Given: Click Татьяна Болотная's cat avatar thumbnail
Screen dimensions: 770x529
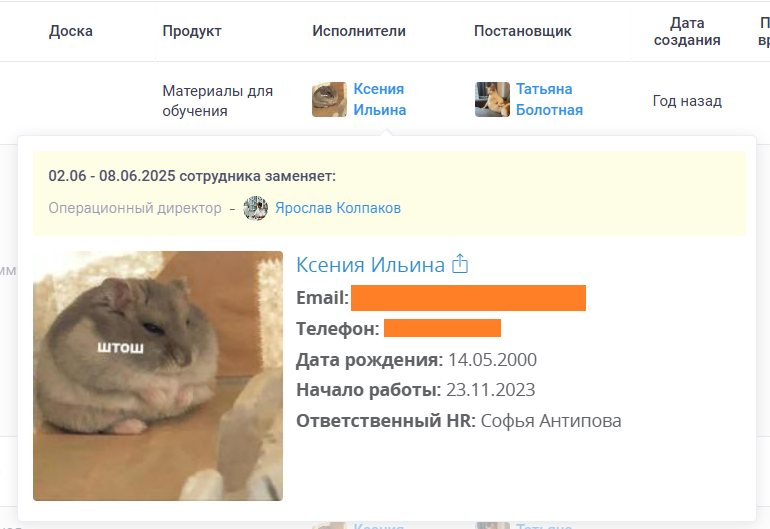Looking at the screenshot, I should click(492, 99).
